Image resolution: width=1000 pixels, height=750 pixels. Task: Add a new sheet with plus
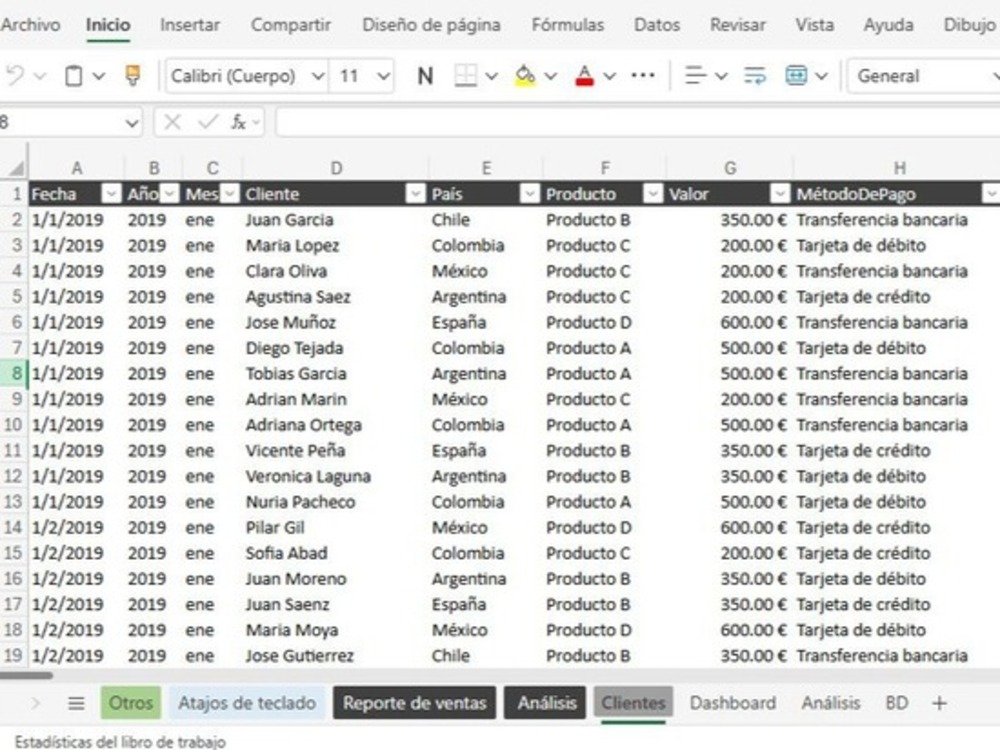point(939,703)
